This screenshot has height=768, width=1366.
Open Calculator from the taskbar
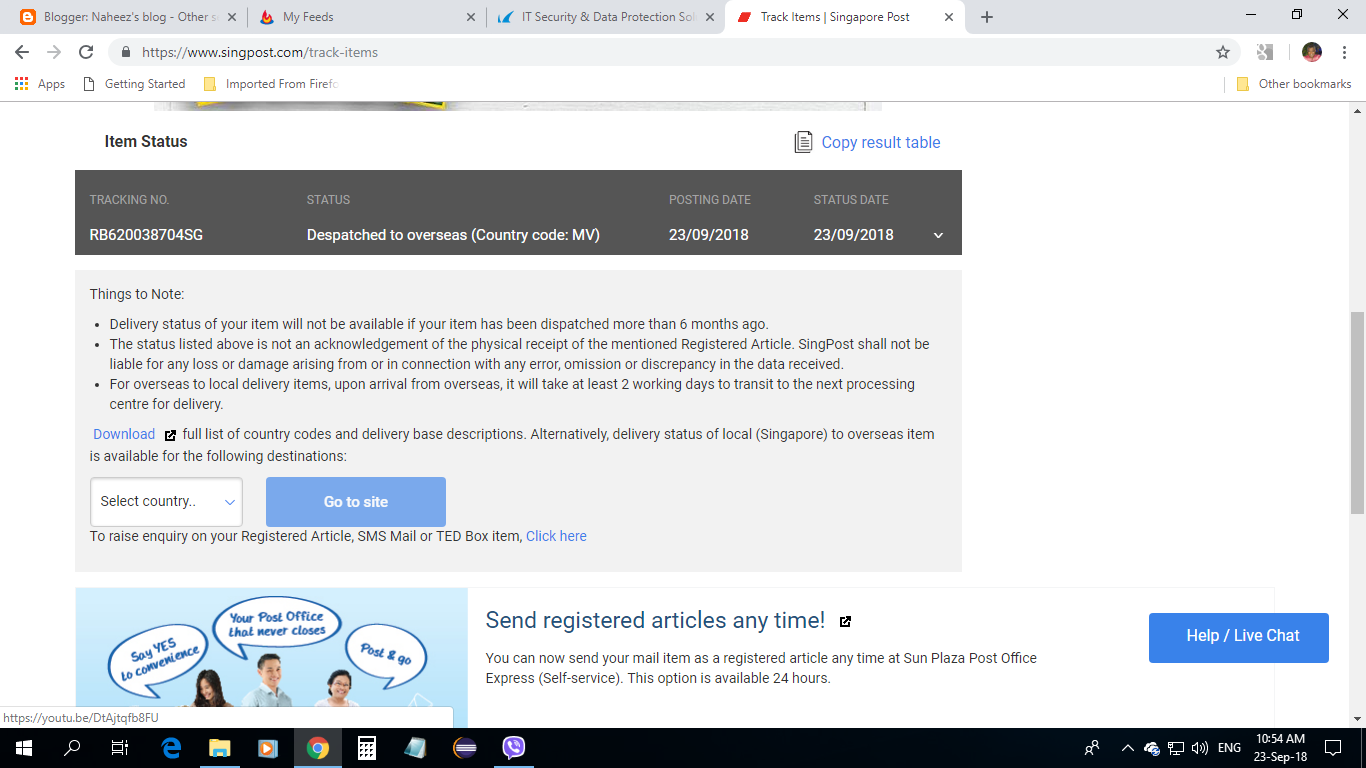click(x=367, y=748)
